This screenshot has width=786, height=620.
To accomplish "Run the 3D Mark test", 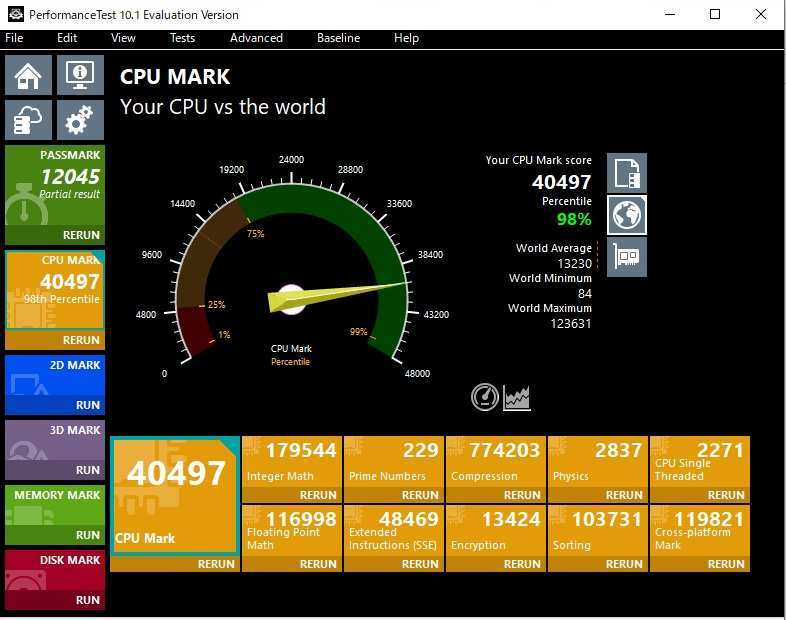I will (x=88, y=470).
